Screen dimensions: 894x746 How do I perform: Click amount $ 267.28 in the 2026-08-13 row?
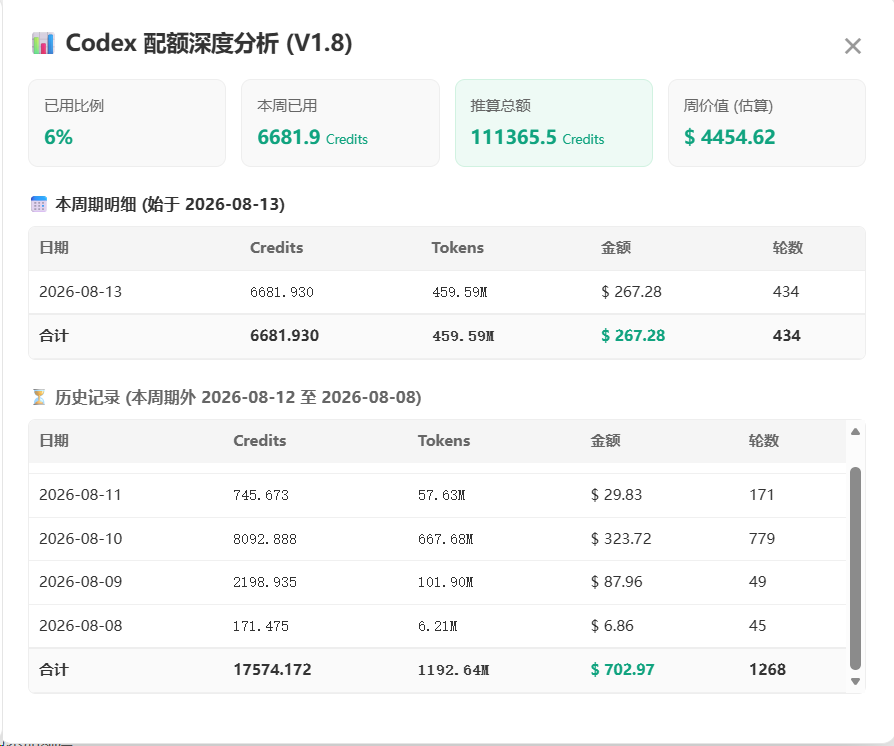pyautogui.click(x=631, y=292)
